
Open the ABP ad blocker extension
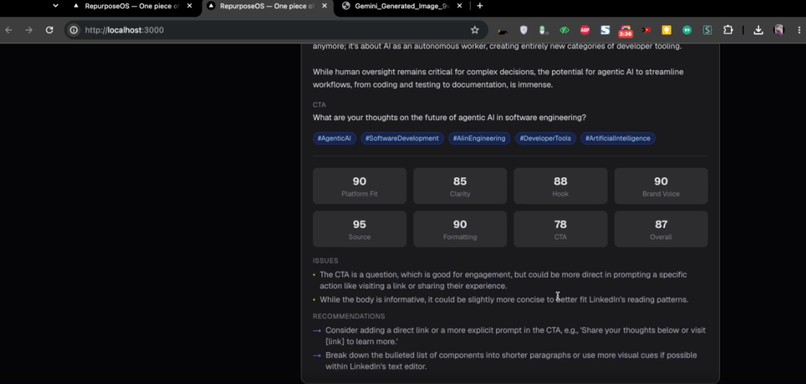[x=584, y=30]
